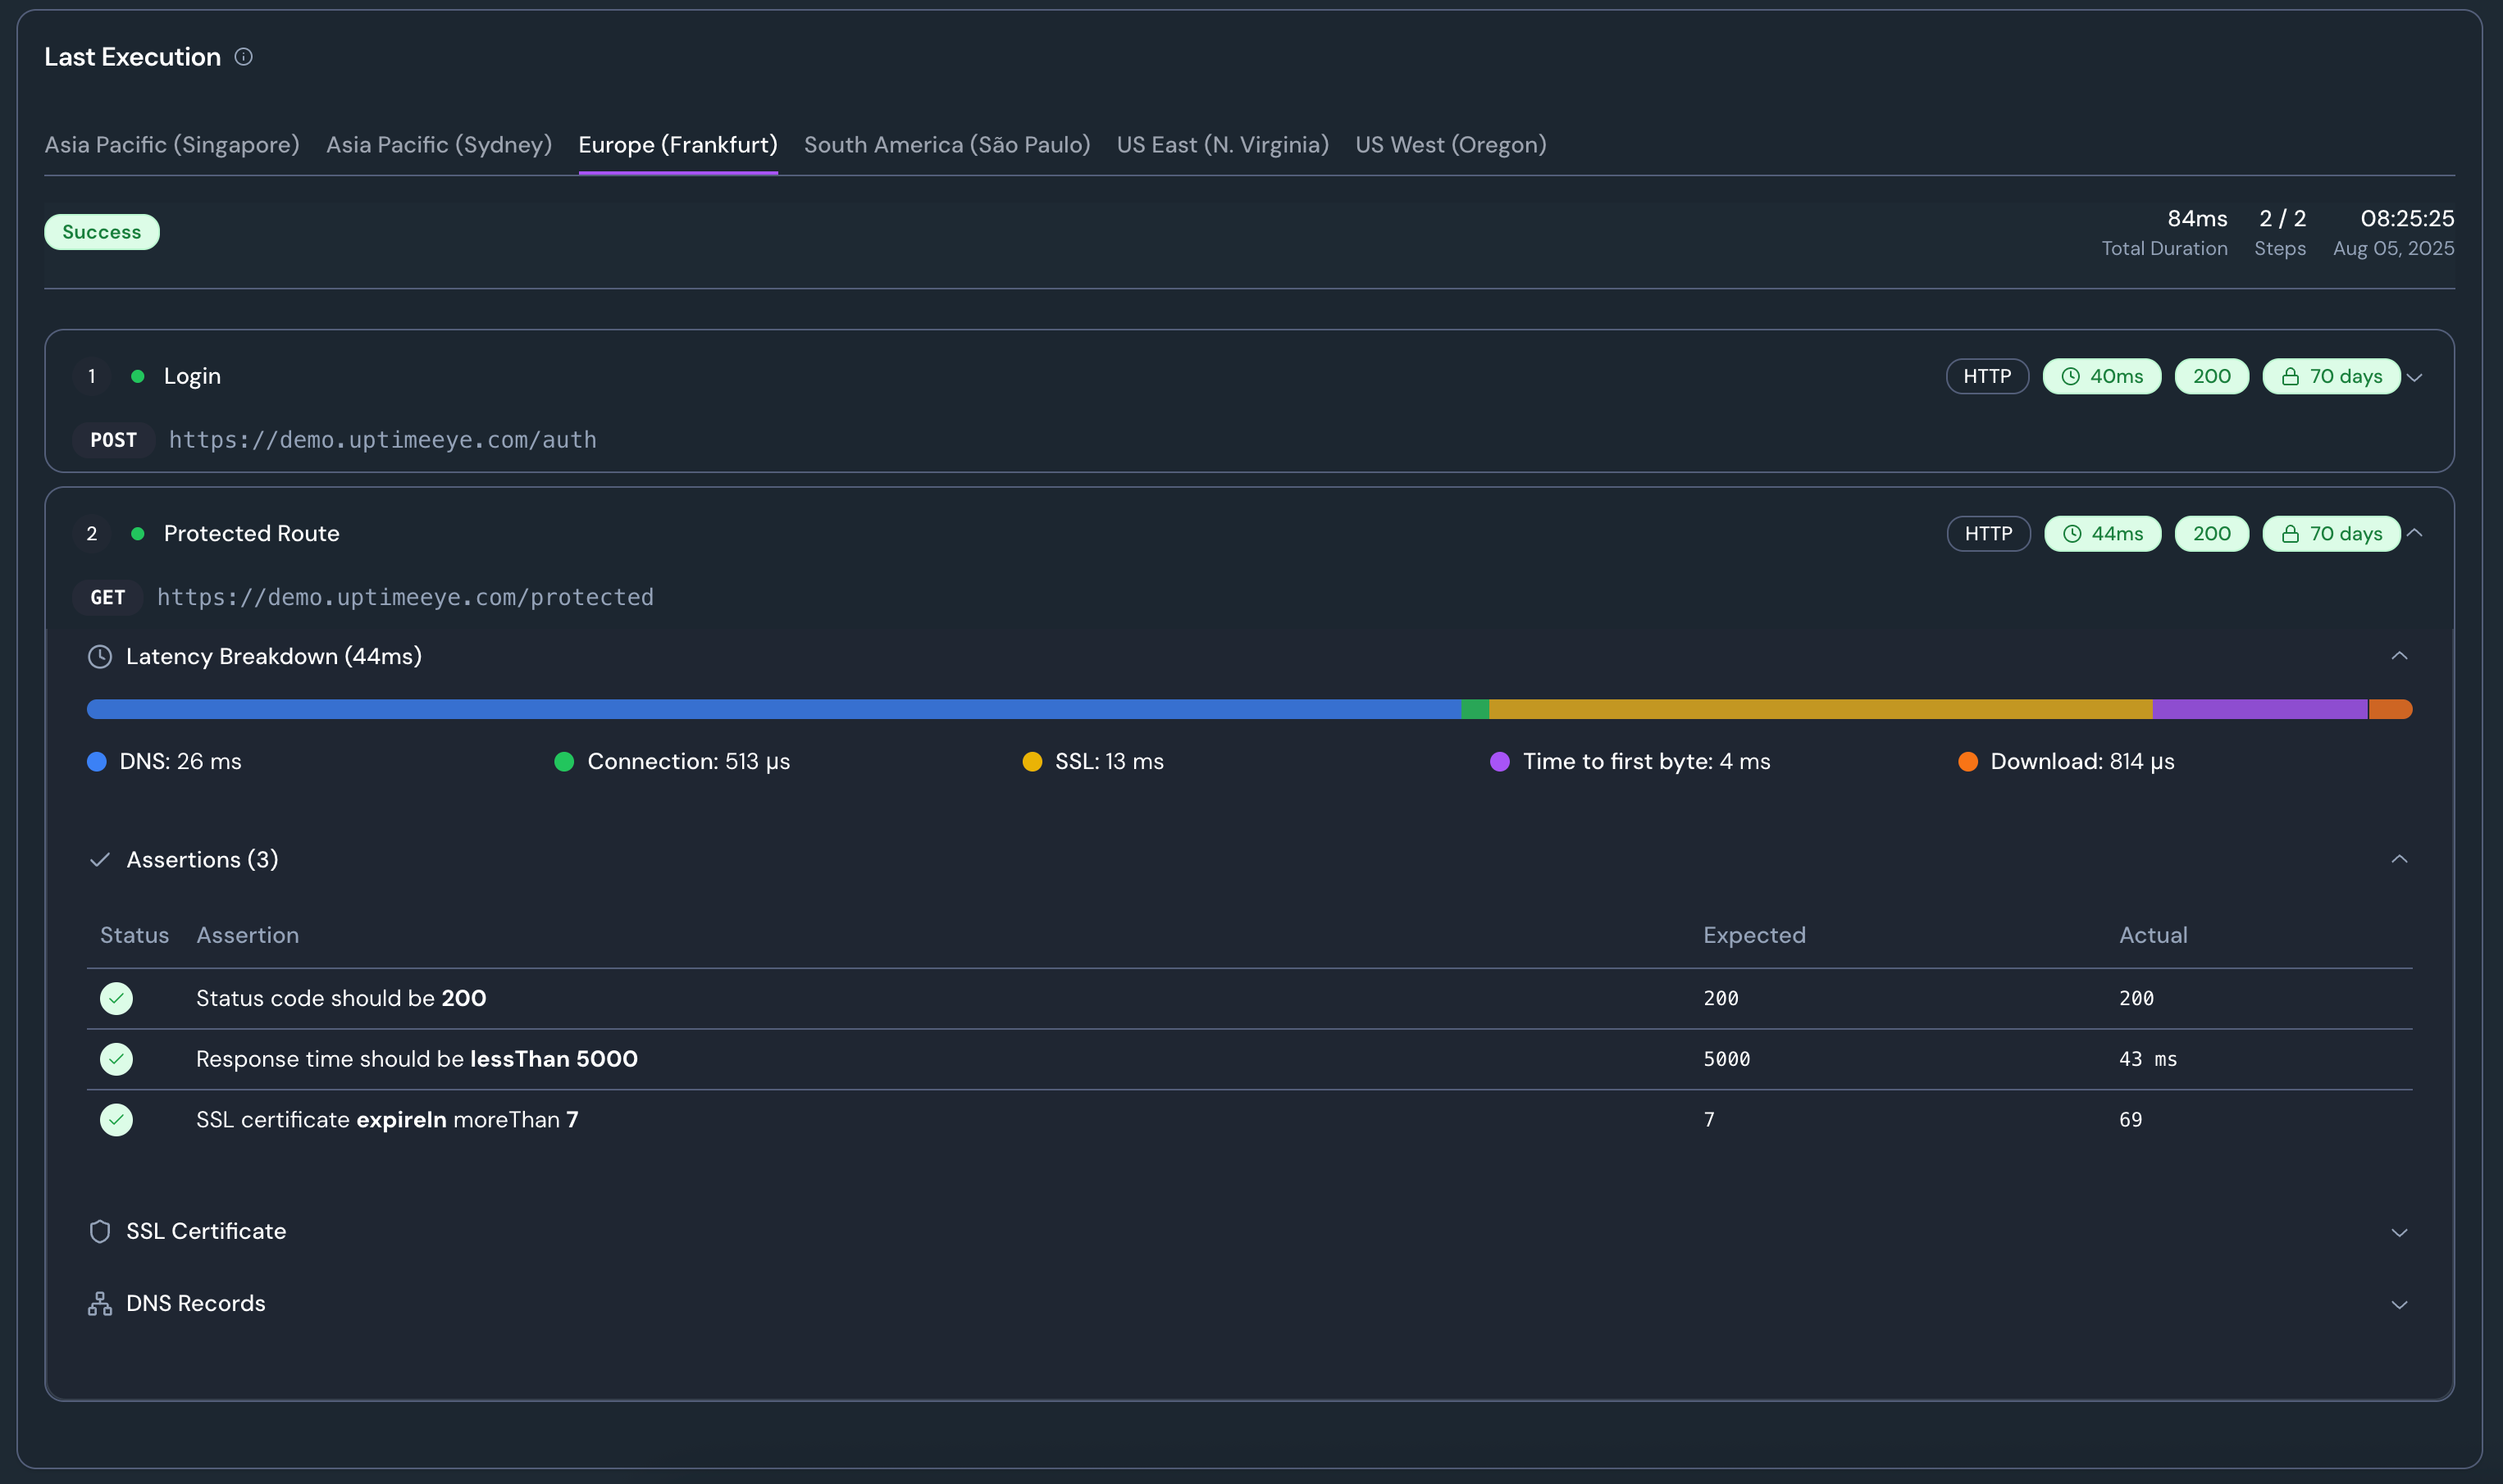Click the Success status badge
This screenshot has width=2503, height=1484.
(x=102, y=232)
